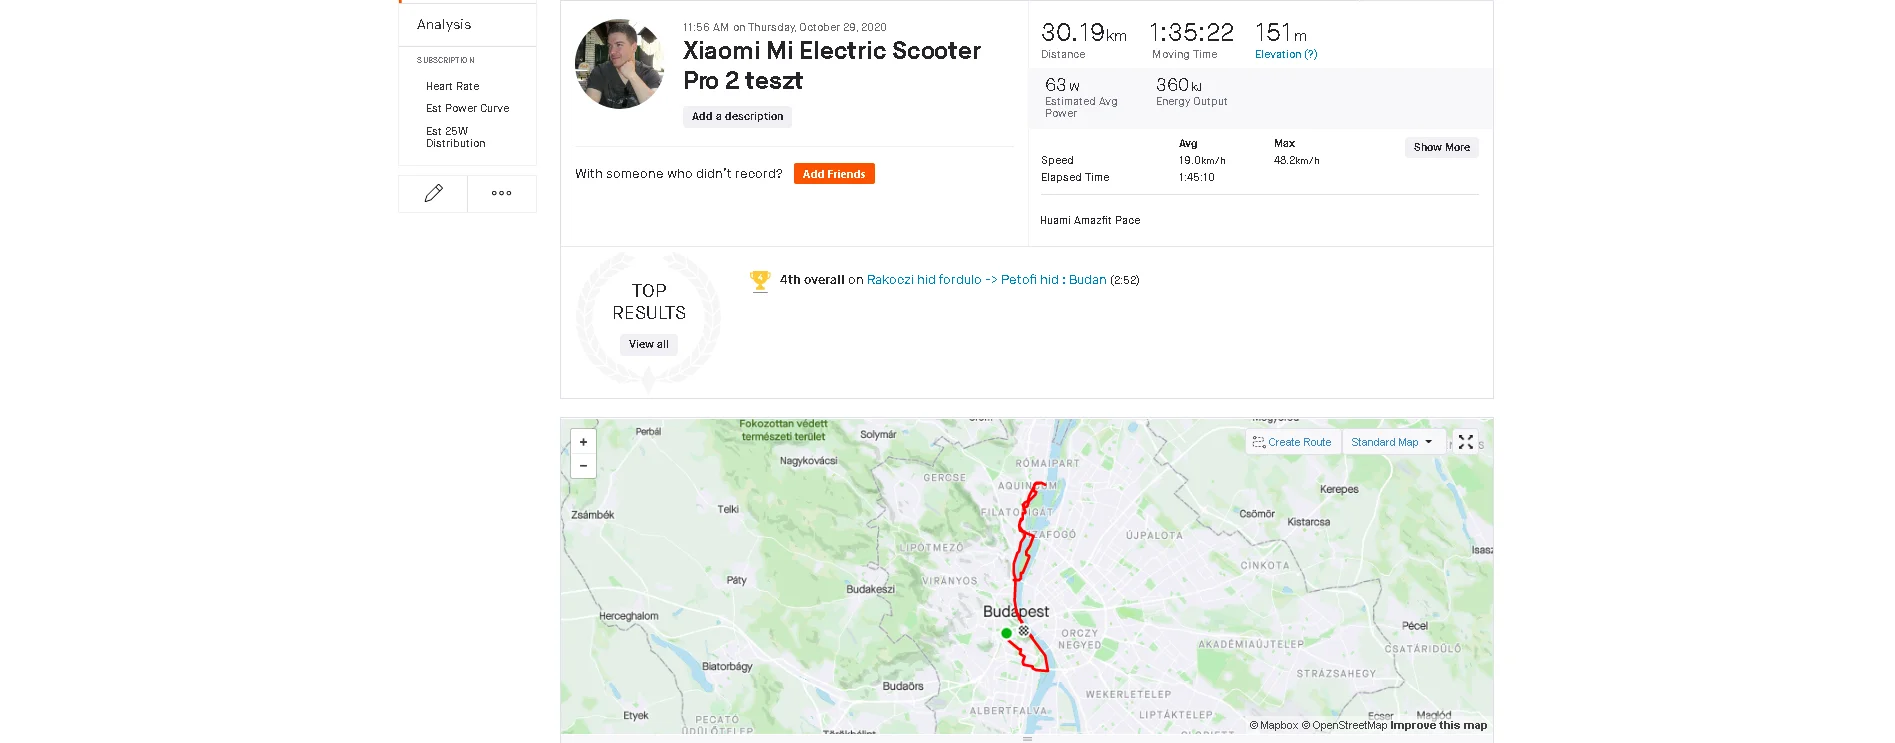Select Heart Rate in sidebar

tap(452, 87)
